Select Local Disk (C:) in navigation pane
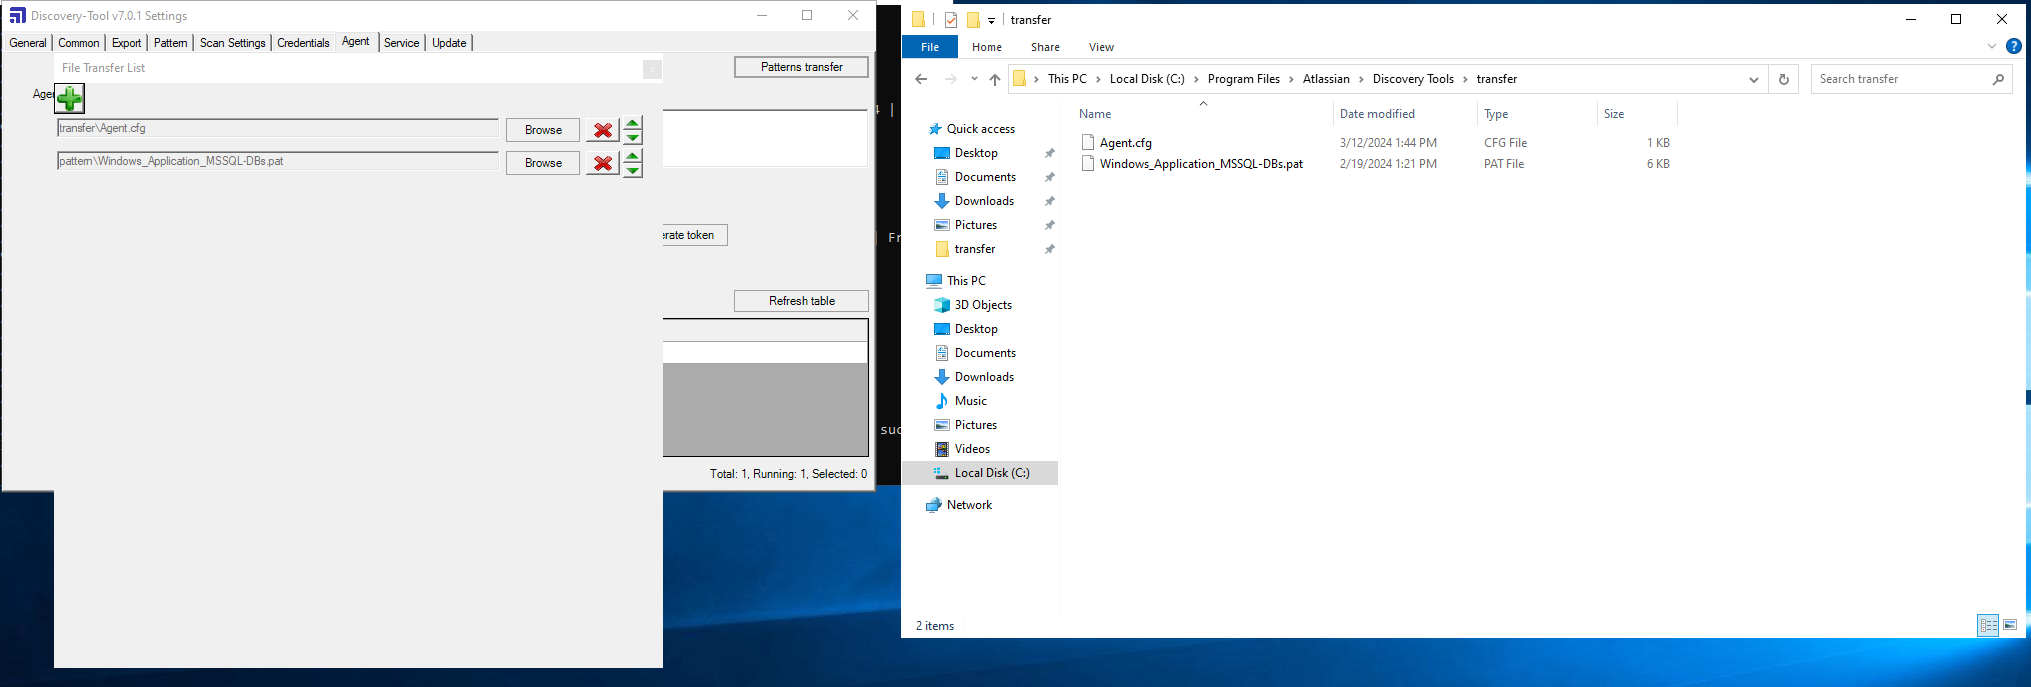This screenshot has width=2031, height=687. coord(980,473)
